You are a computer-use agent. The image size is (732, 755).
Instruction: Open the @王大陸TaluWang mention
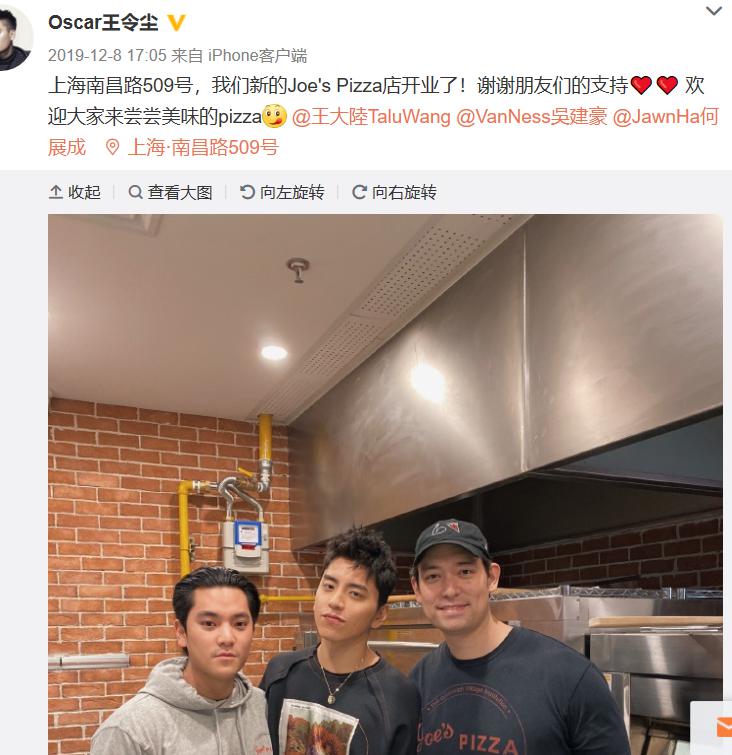(371, 117)
